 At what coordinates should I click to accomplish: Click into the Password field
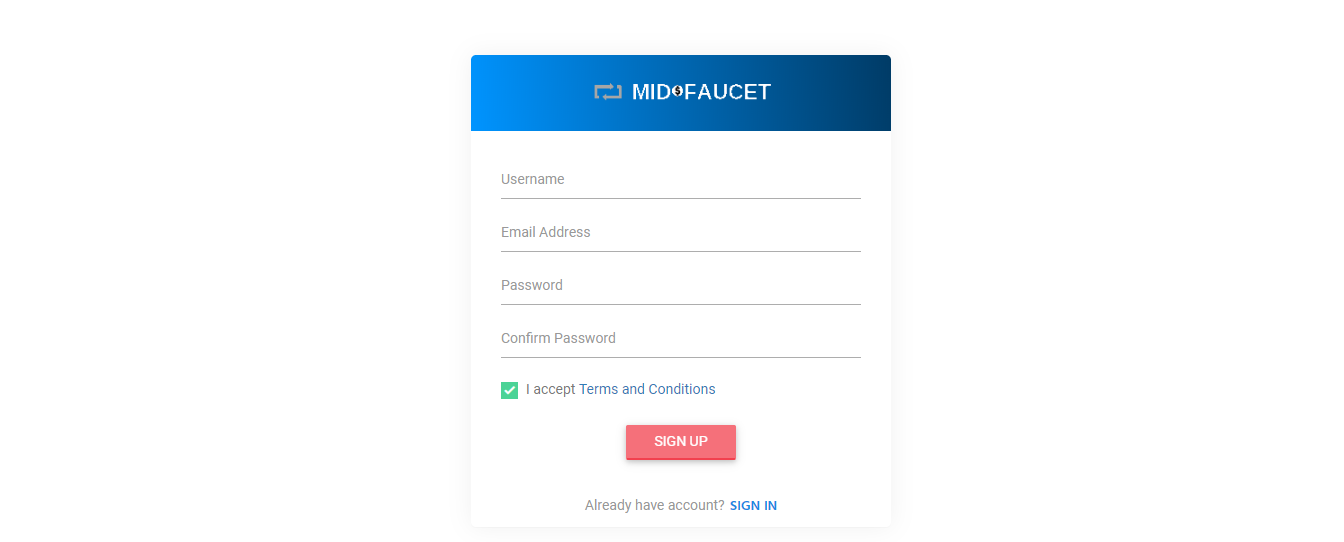[681, 286]
